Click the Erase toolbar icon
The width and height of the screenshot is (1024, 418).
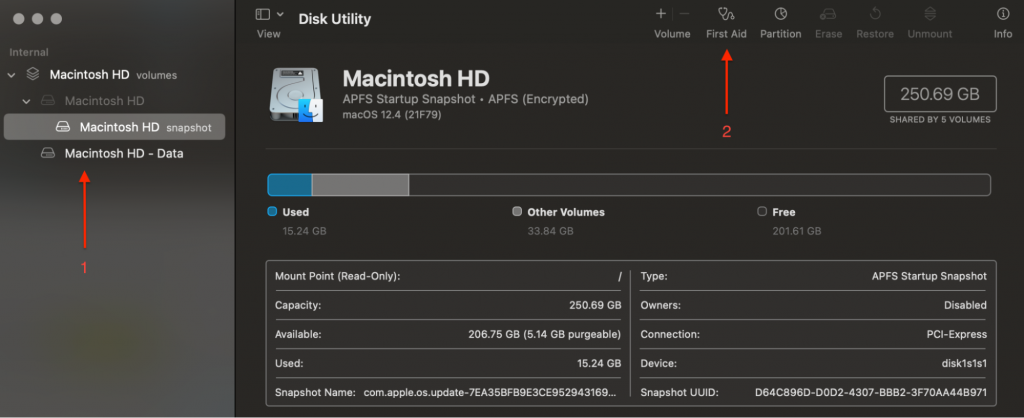tap(828, 14)
